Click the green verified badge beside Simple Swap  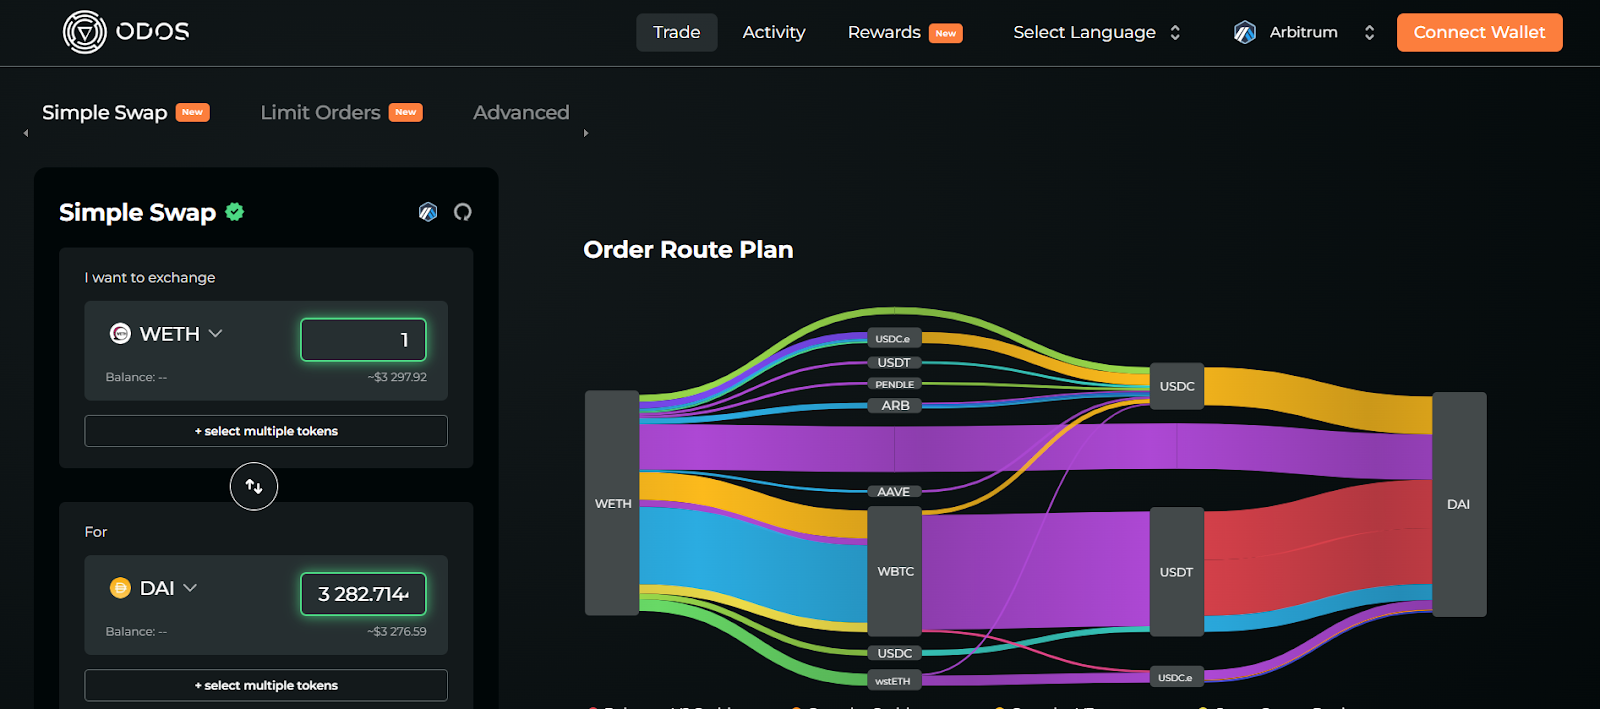tap(235, 212)
